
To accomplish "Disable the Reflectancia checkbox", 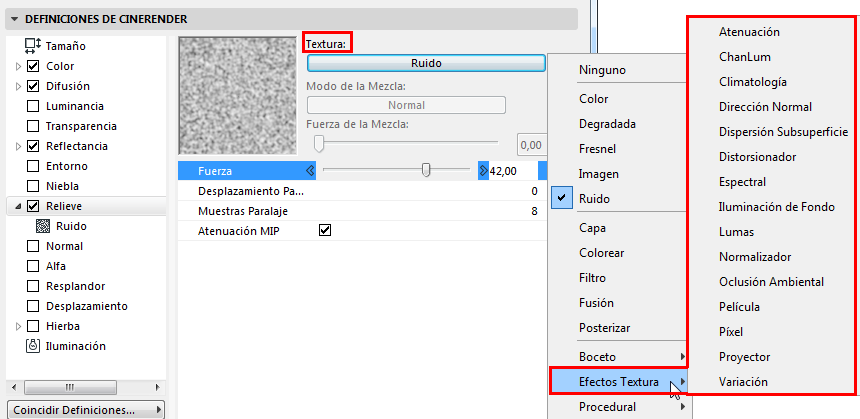I will [33, 146].
